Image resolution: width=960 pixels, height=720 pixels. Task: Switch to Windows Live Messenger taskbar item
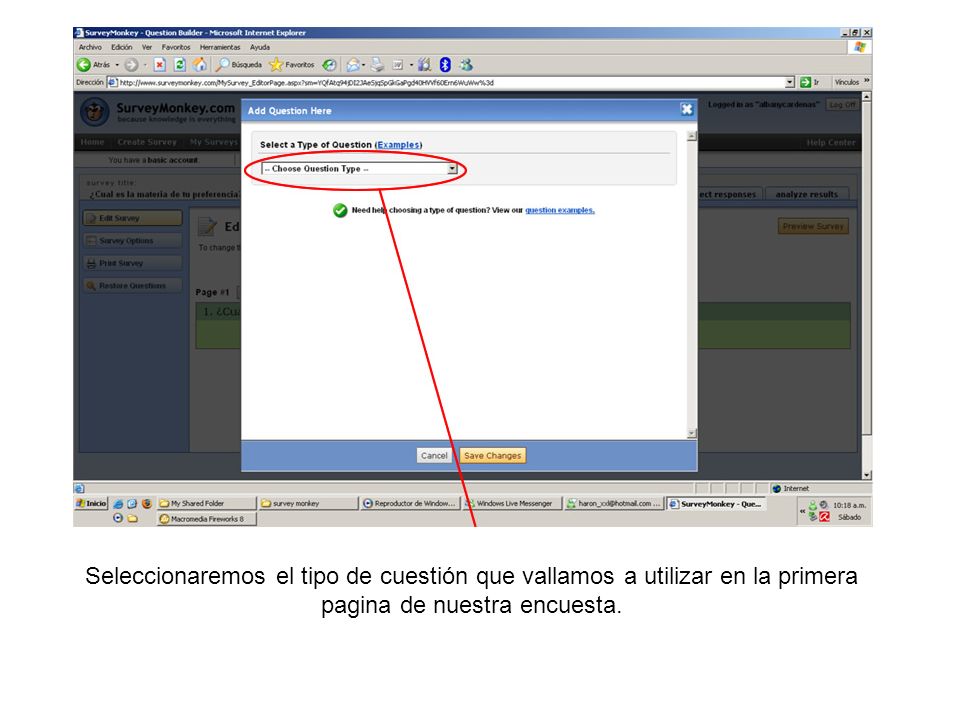click(512, 503)
